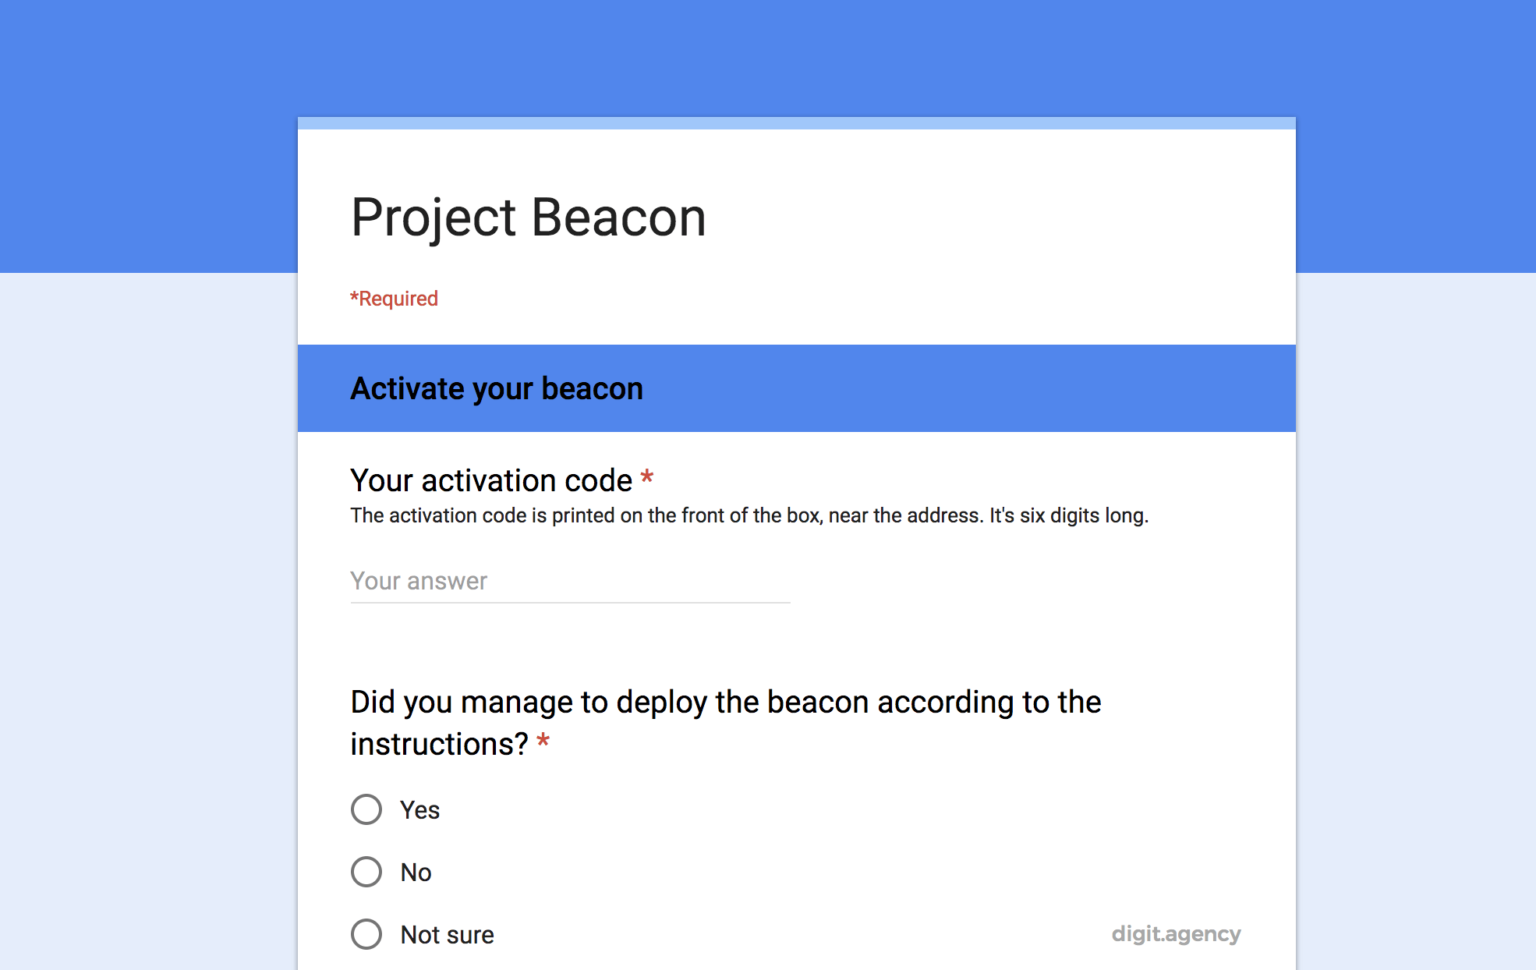Viewport: 1536px width, 970px height.
Task: Click the activation code helper text
Action: (748, 515)
